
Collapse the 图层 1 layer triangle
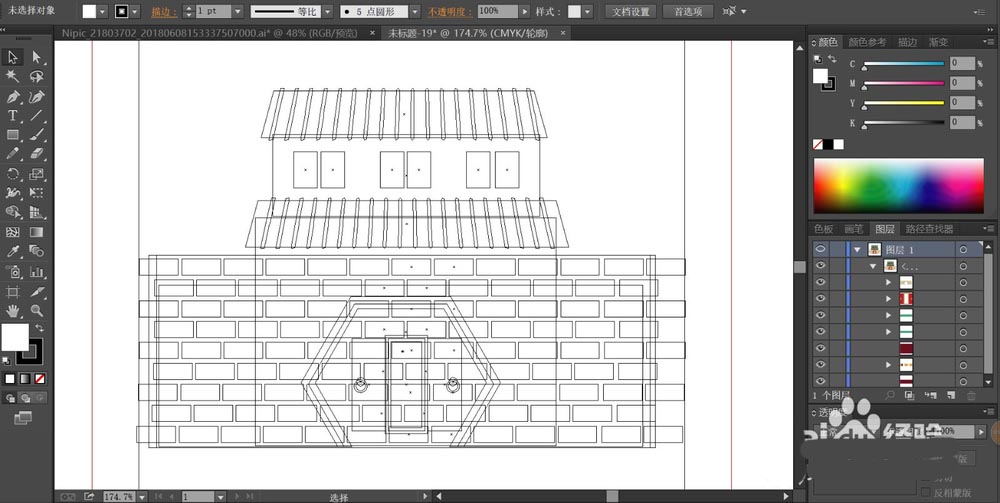(x=858, y=250)
